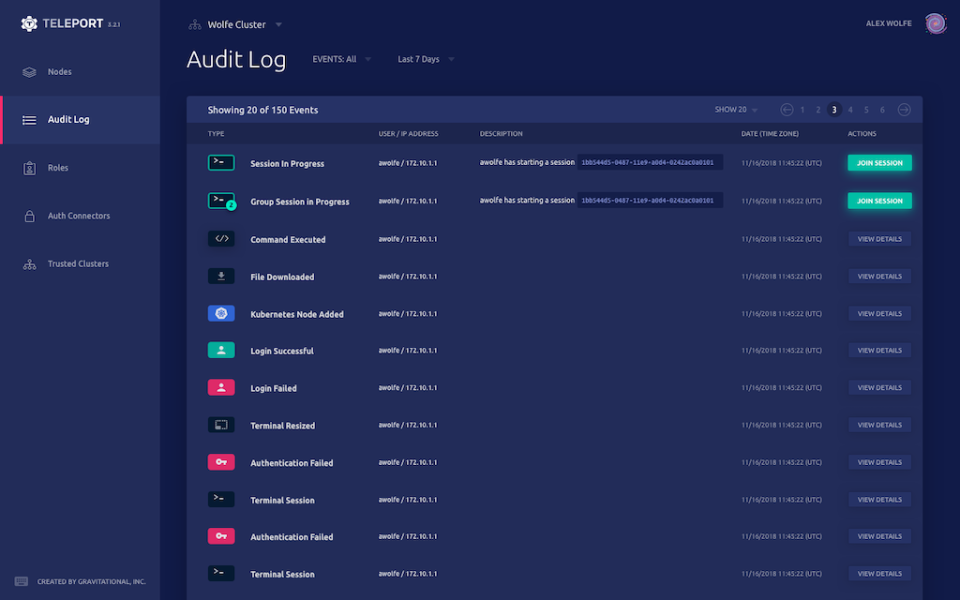This screenshot has width=960, height=600.
Task: Click the Trusted Clusters network icon
Action: [x=29, y=264]
